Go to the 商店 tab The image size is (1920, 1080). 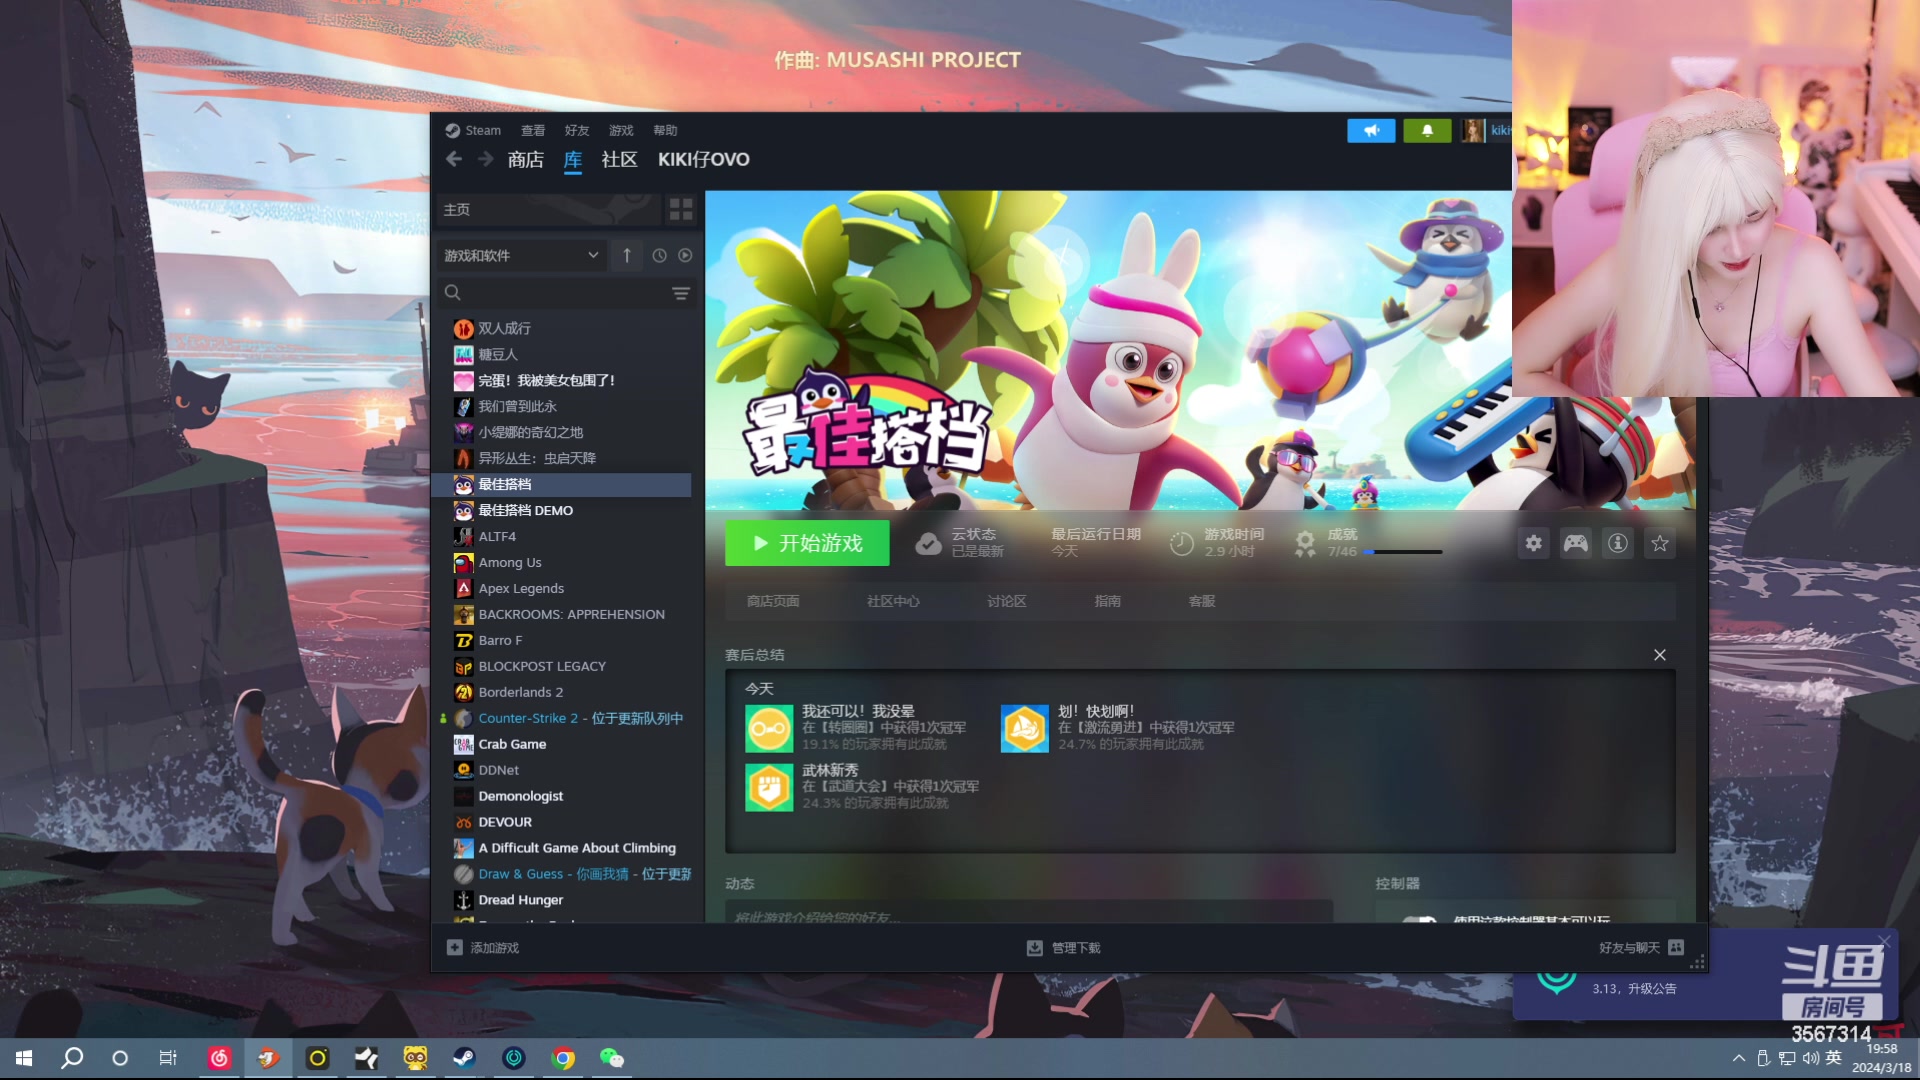point(525,159)
